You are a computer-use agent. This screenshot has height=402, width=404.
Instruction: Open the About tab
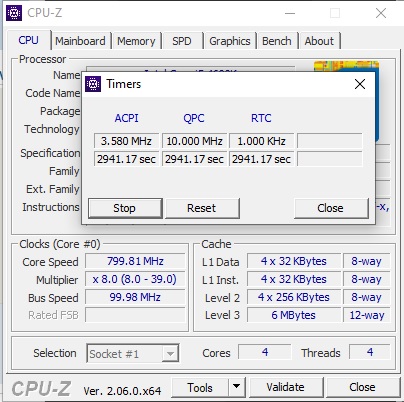[x=319, y=41]
